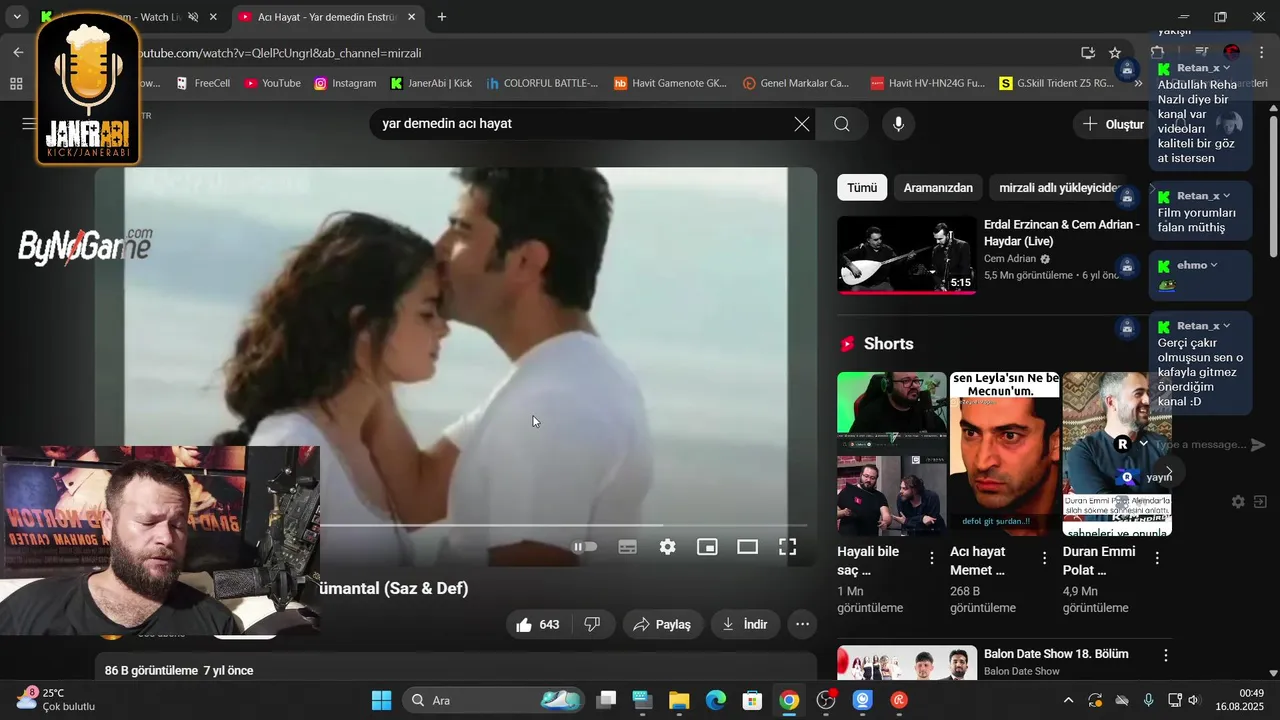
Task: Expand ehmo's chat user chevron
Action: [1214, 265]
